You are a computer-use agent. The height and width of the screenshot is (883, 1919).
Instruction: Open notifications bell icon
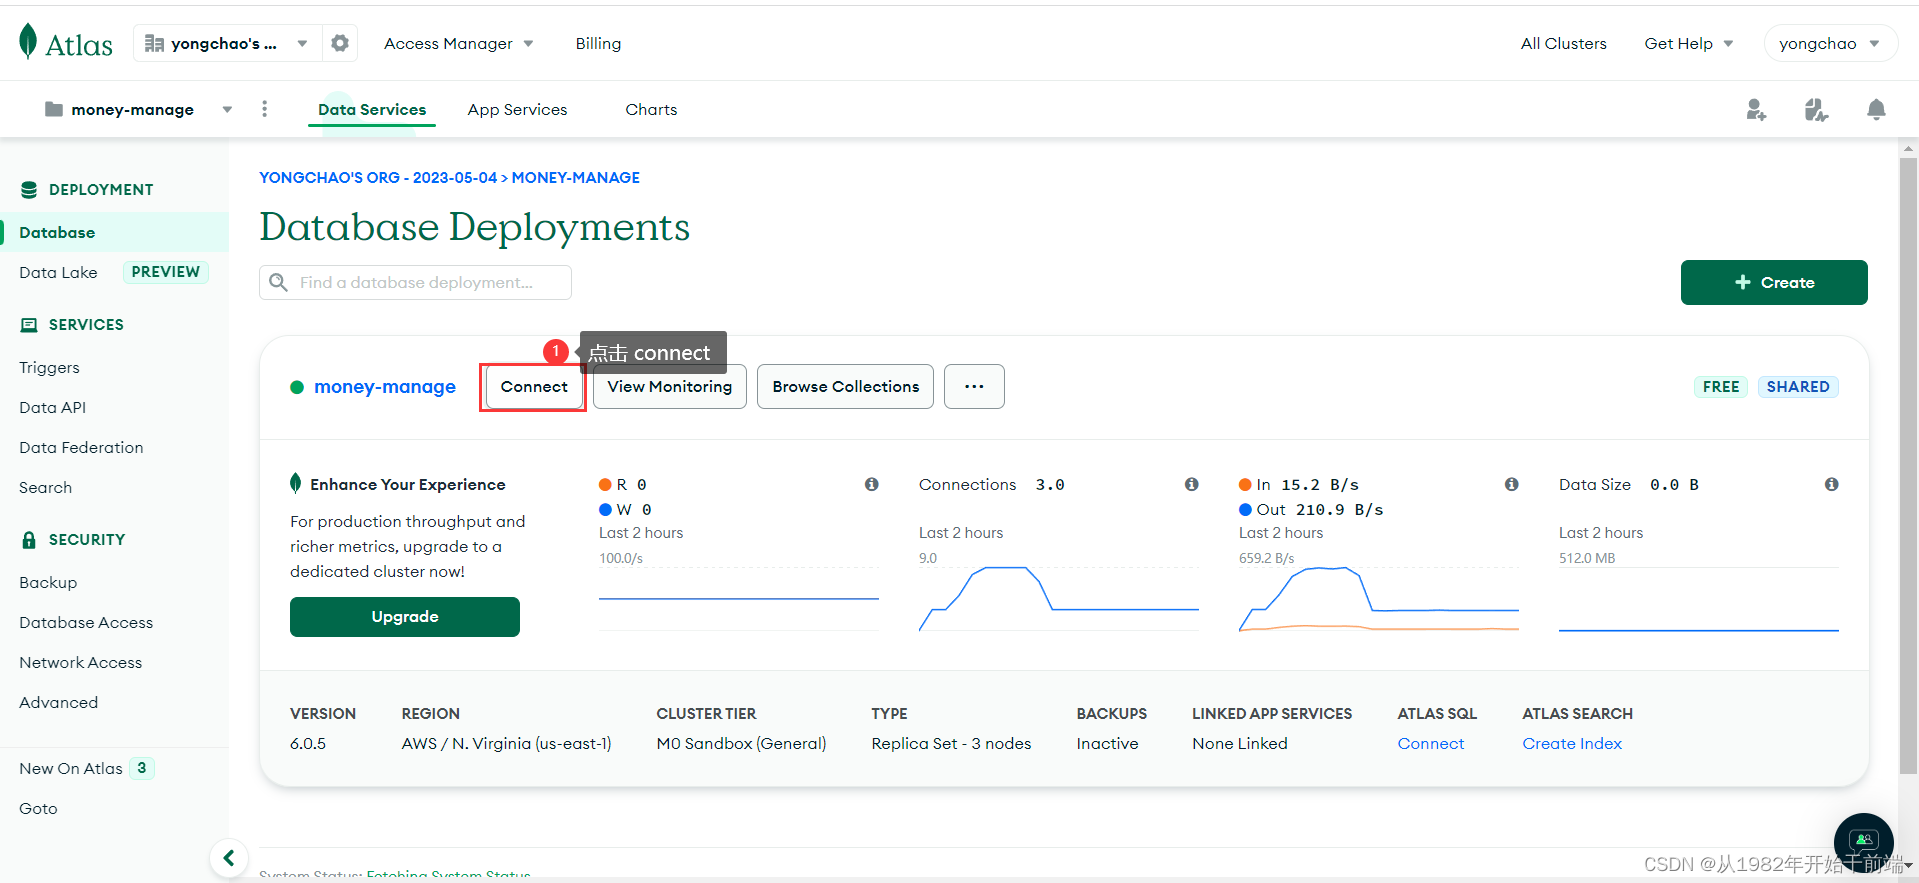coord(1876,109)
